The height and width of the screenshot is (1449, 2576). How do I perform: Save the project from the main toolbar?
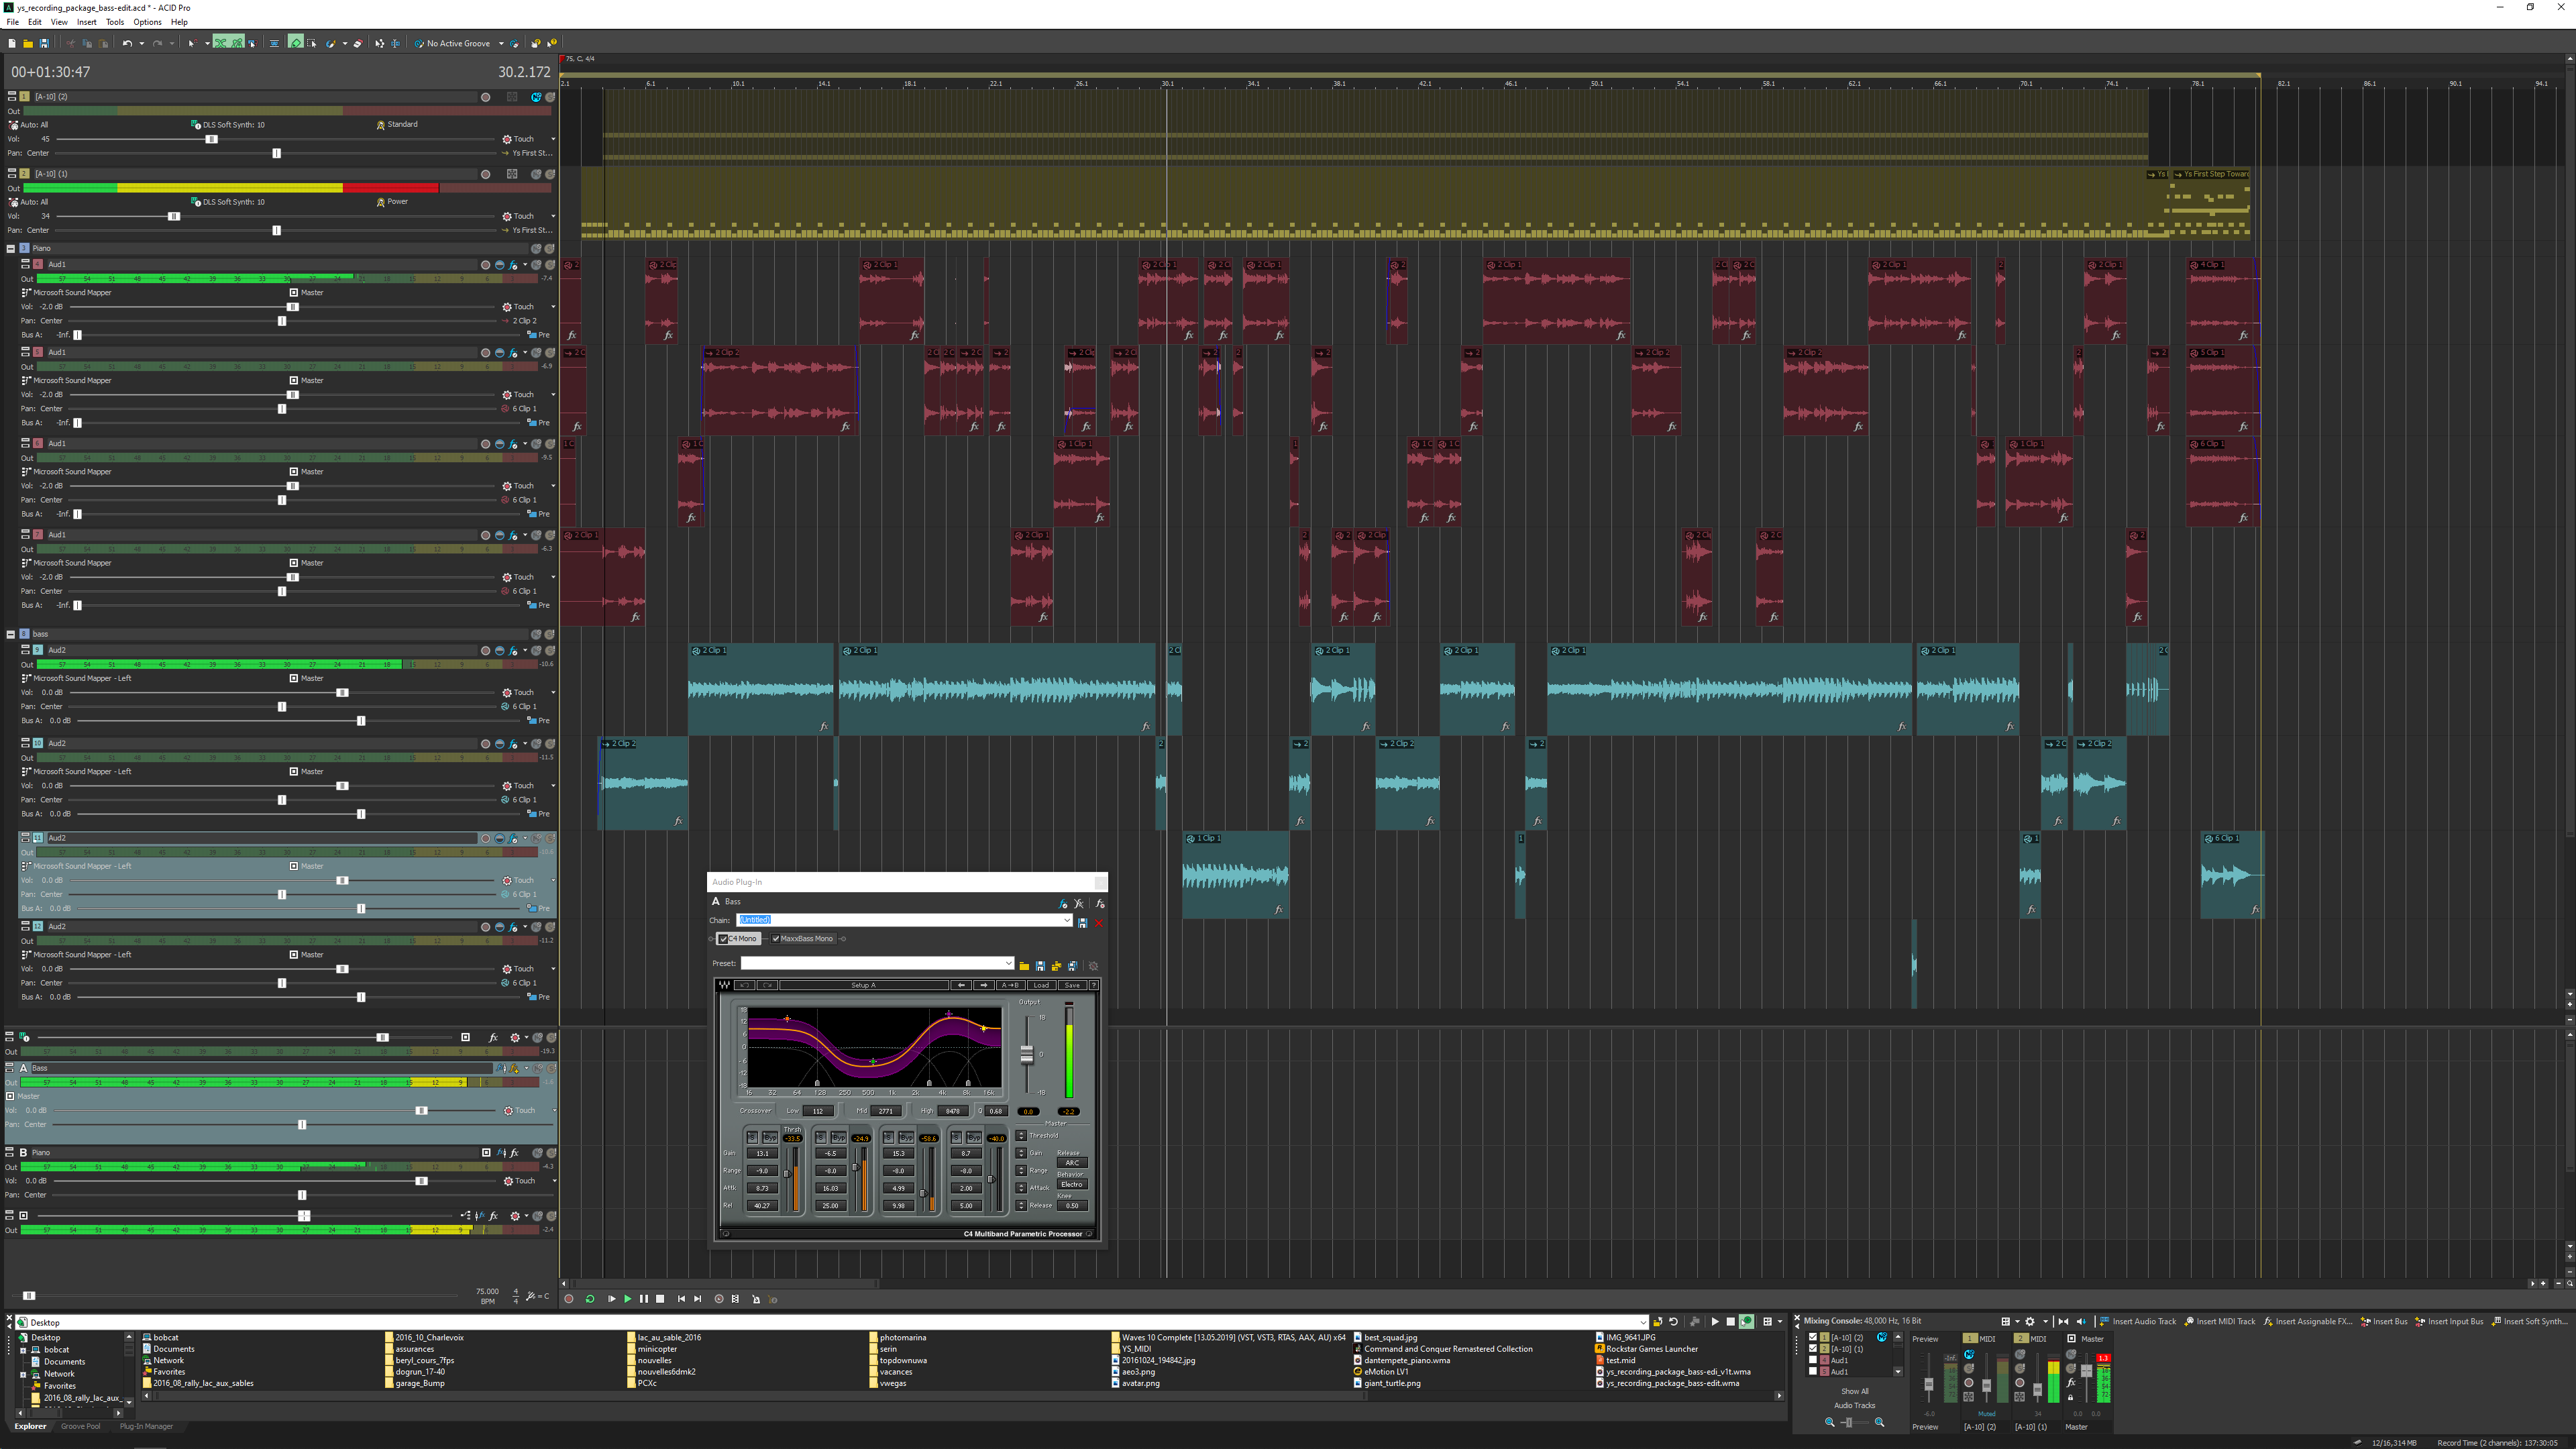pyautogui.click(x=44, y=43)
